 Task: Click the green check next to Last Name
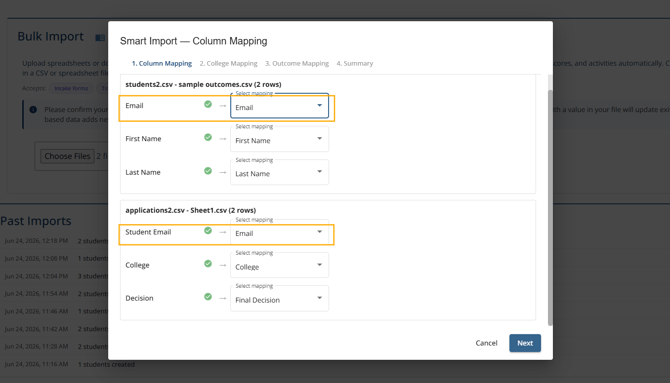pos(208,171)
